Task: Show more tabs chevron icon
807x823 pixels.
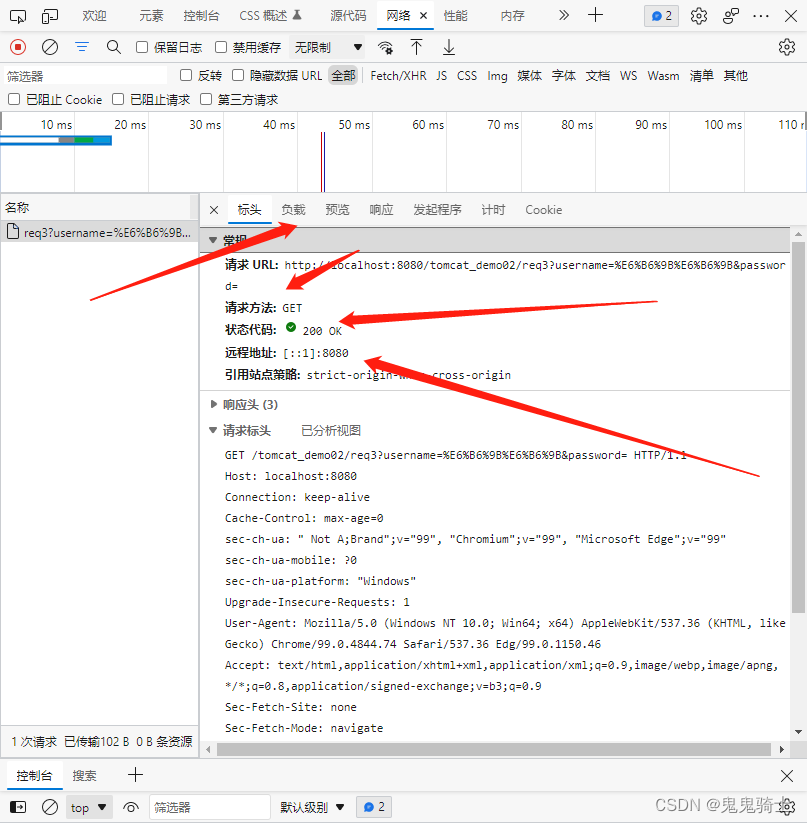Action: [564, 15]
